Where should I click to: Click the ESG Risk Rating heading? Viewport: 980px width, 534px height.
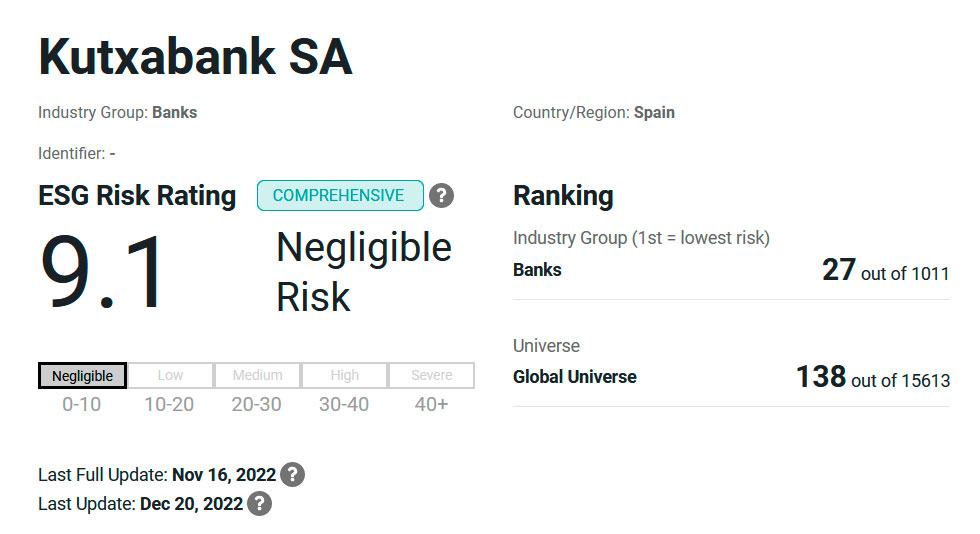(x=137, y=196)
